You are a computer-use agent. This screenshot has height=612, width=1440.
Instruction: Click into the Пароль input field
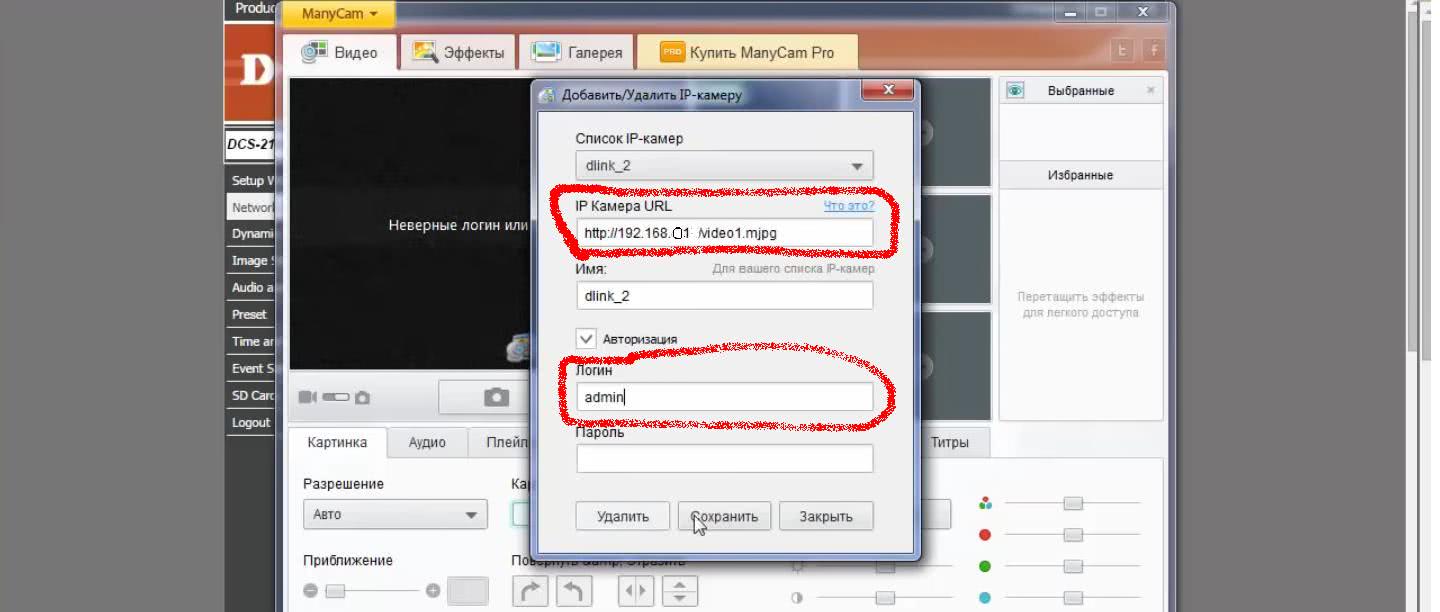724,459
